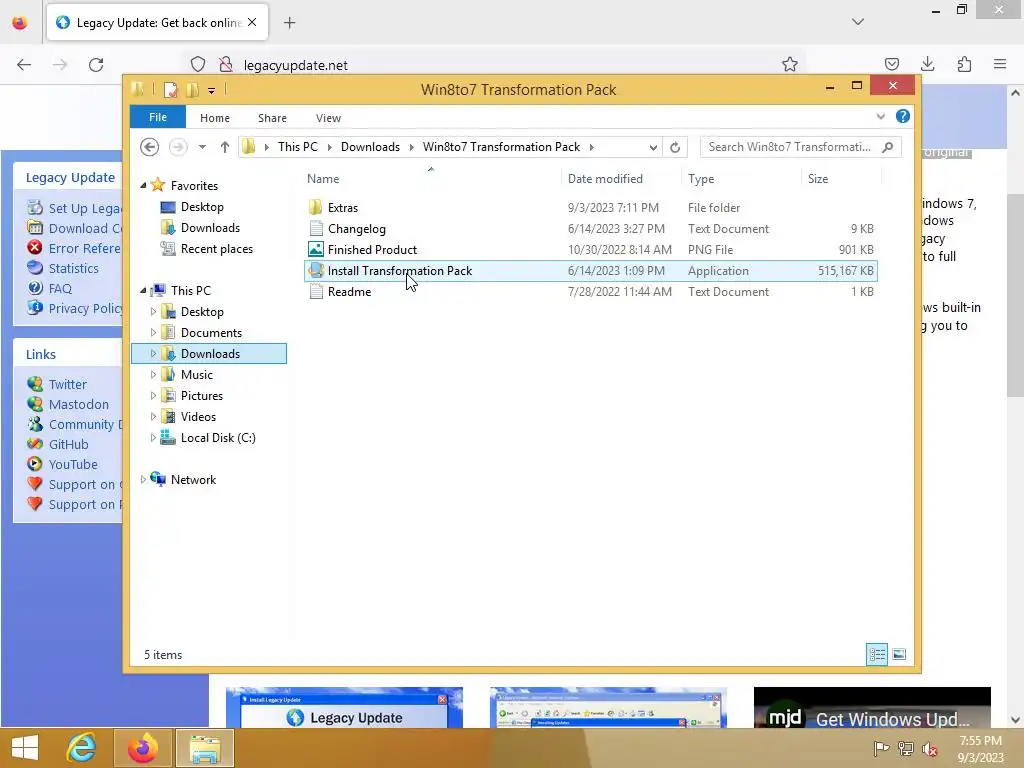Click File Explorer taskbar button

click(204, 748)
